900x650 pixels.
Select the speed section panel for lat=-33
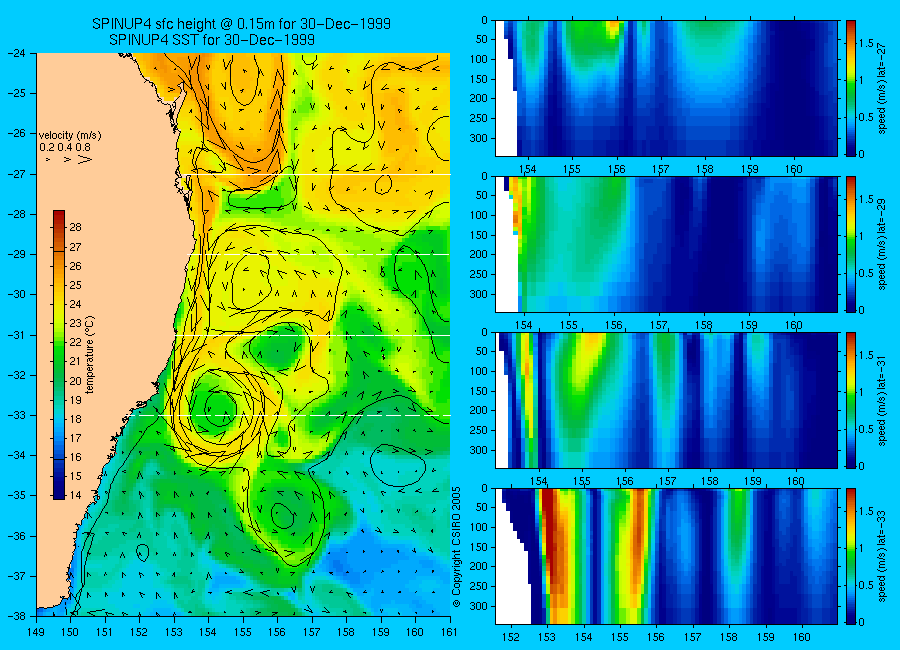666,556
